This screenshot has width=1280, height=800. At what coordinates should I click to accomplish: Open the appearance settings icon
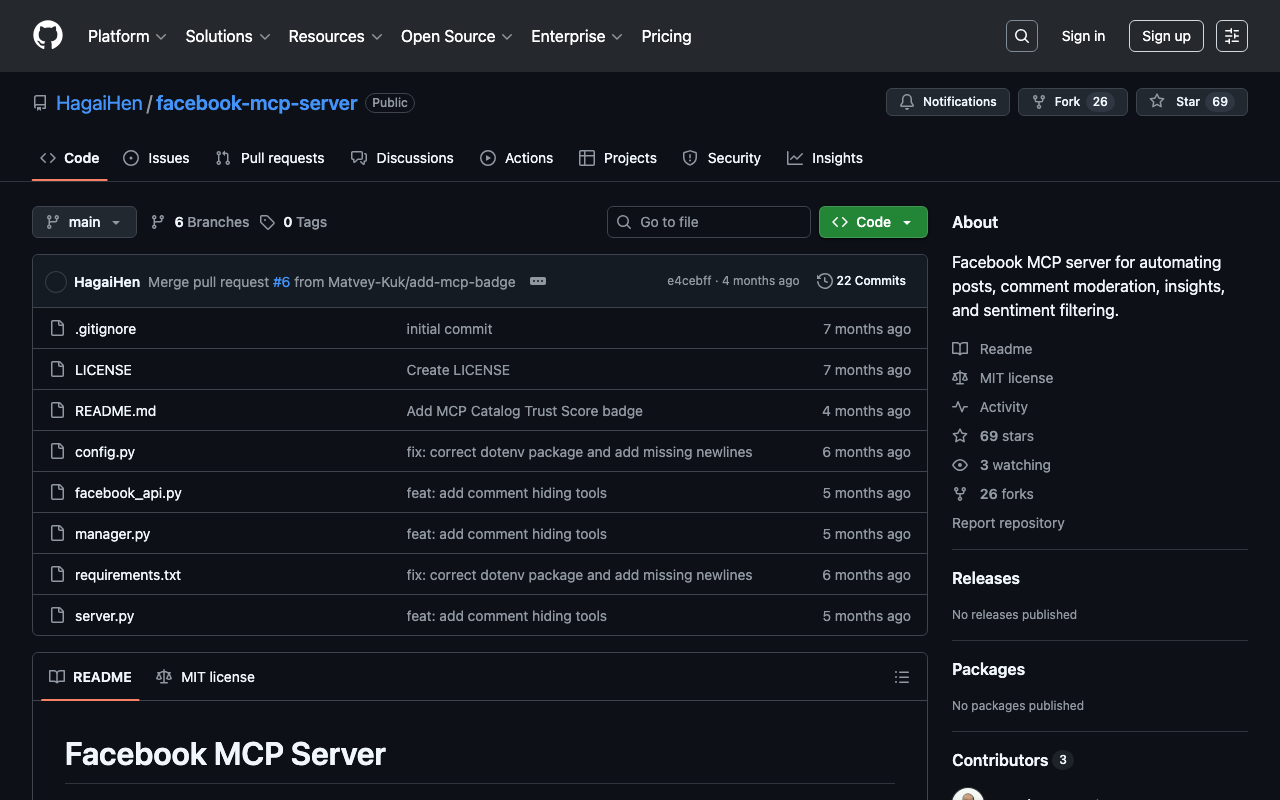(1231, 36)
